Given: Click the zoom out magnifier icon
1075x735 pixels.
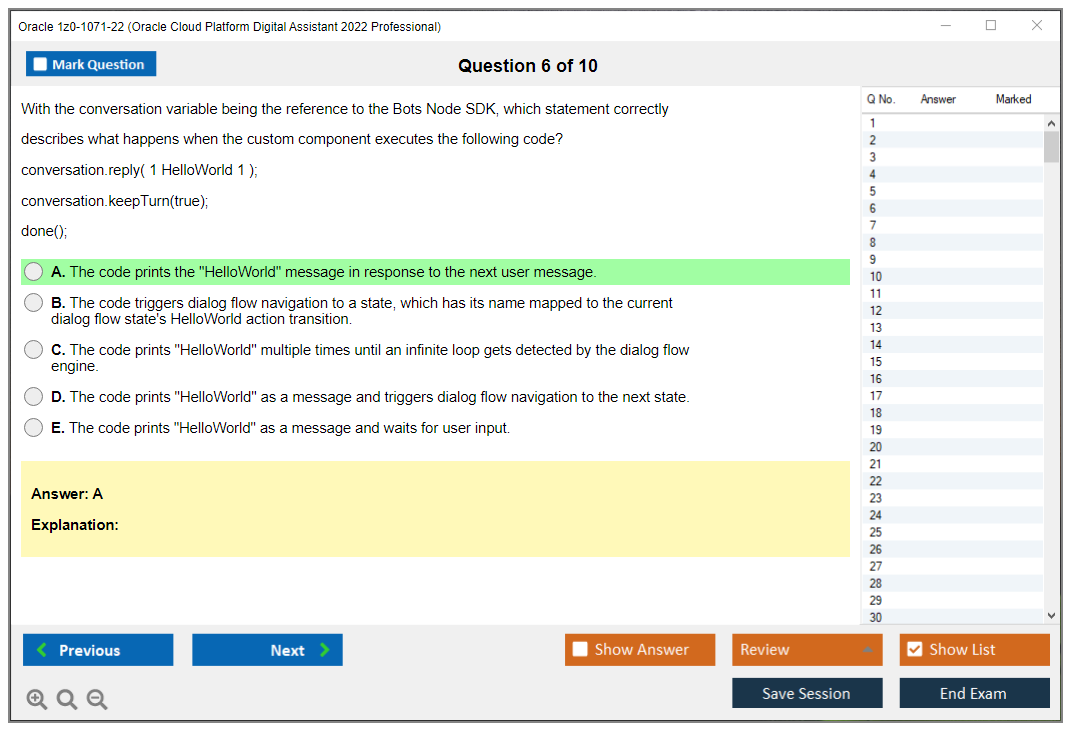Looking at the screenshot, I should point(97,699).
